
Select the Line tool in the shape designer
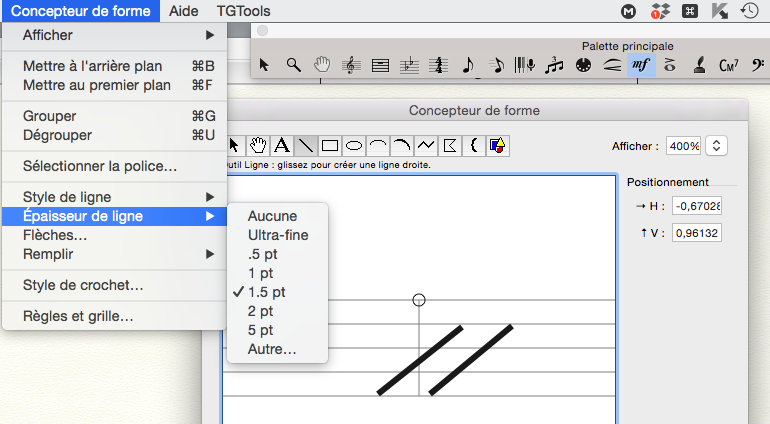click(306, 146)
